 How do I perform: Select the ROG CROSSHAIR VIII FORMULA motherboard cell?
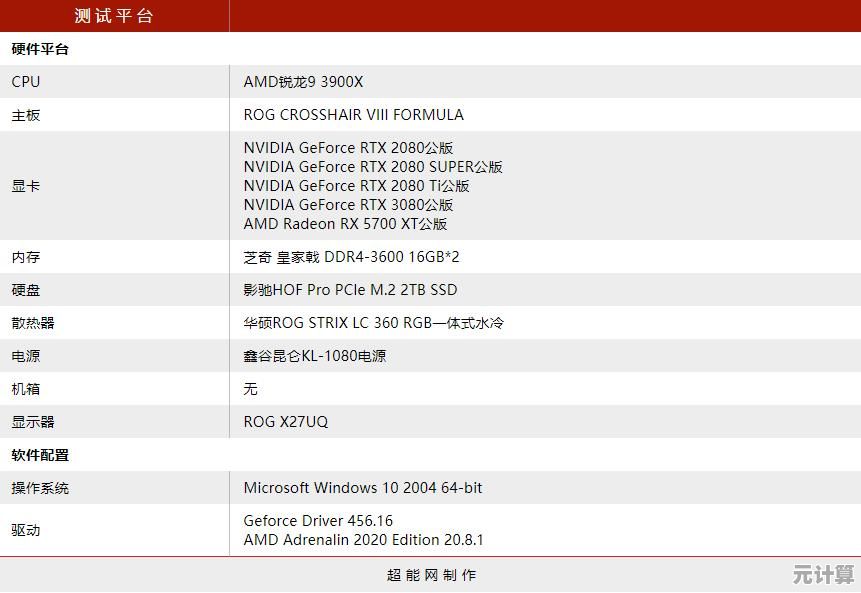click(353, 115)
